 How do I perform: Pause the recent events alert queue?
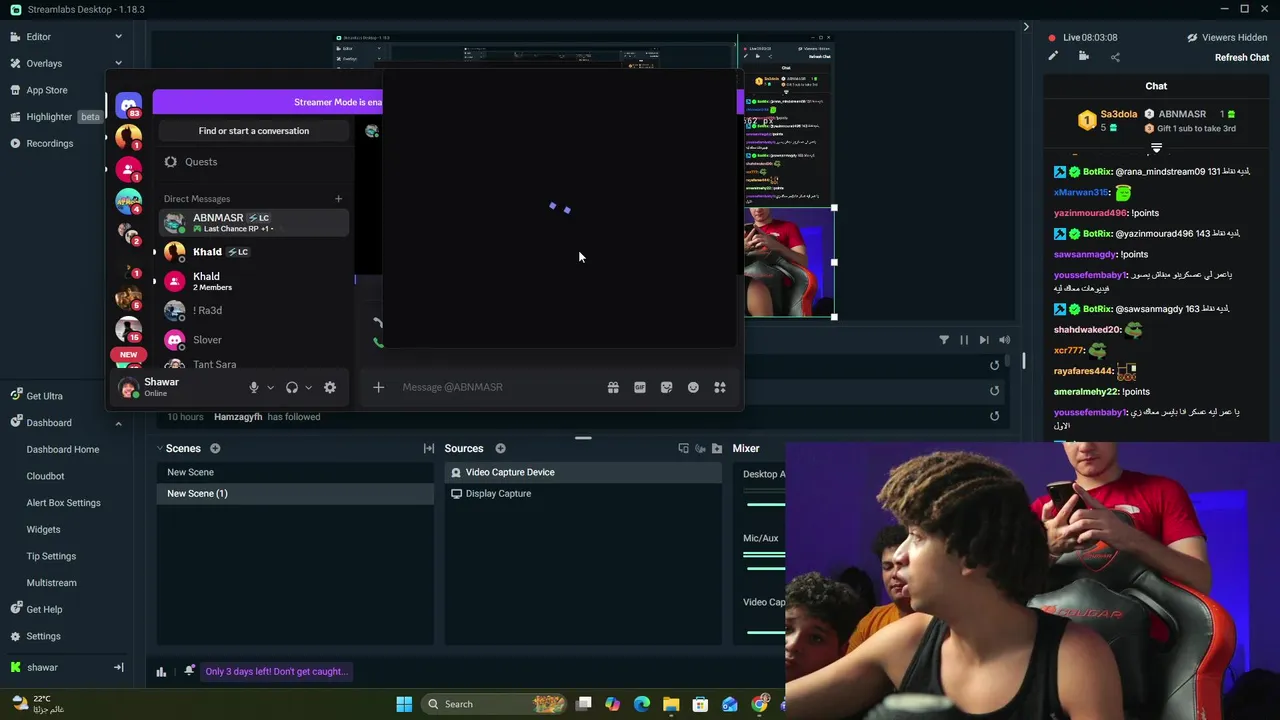pyautogui.click(x=964, y=340)
